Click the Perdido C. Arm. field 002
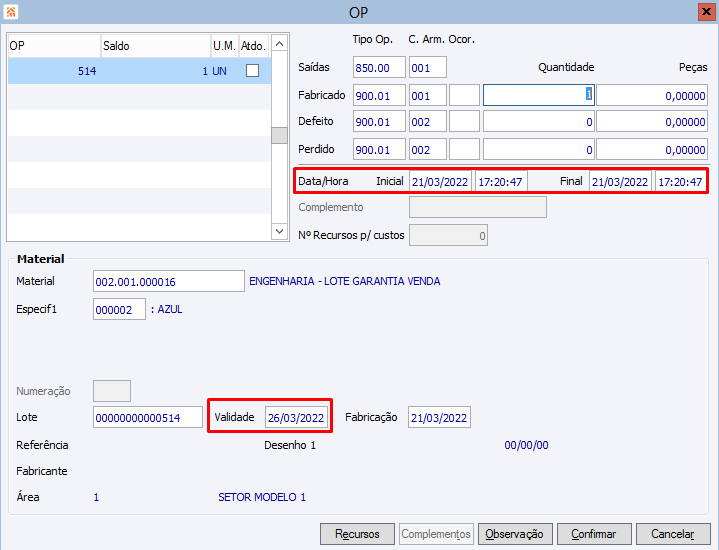Image resolution: width=719 pixels, height=550 pixels. [428, 149]
